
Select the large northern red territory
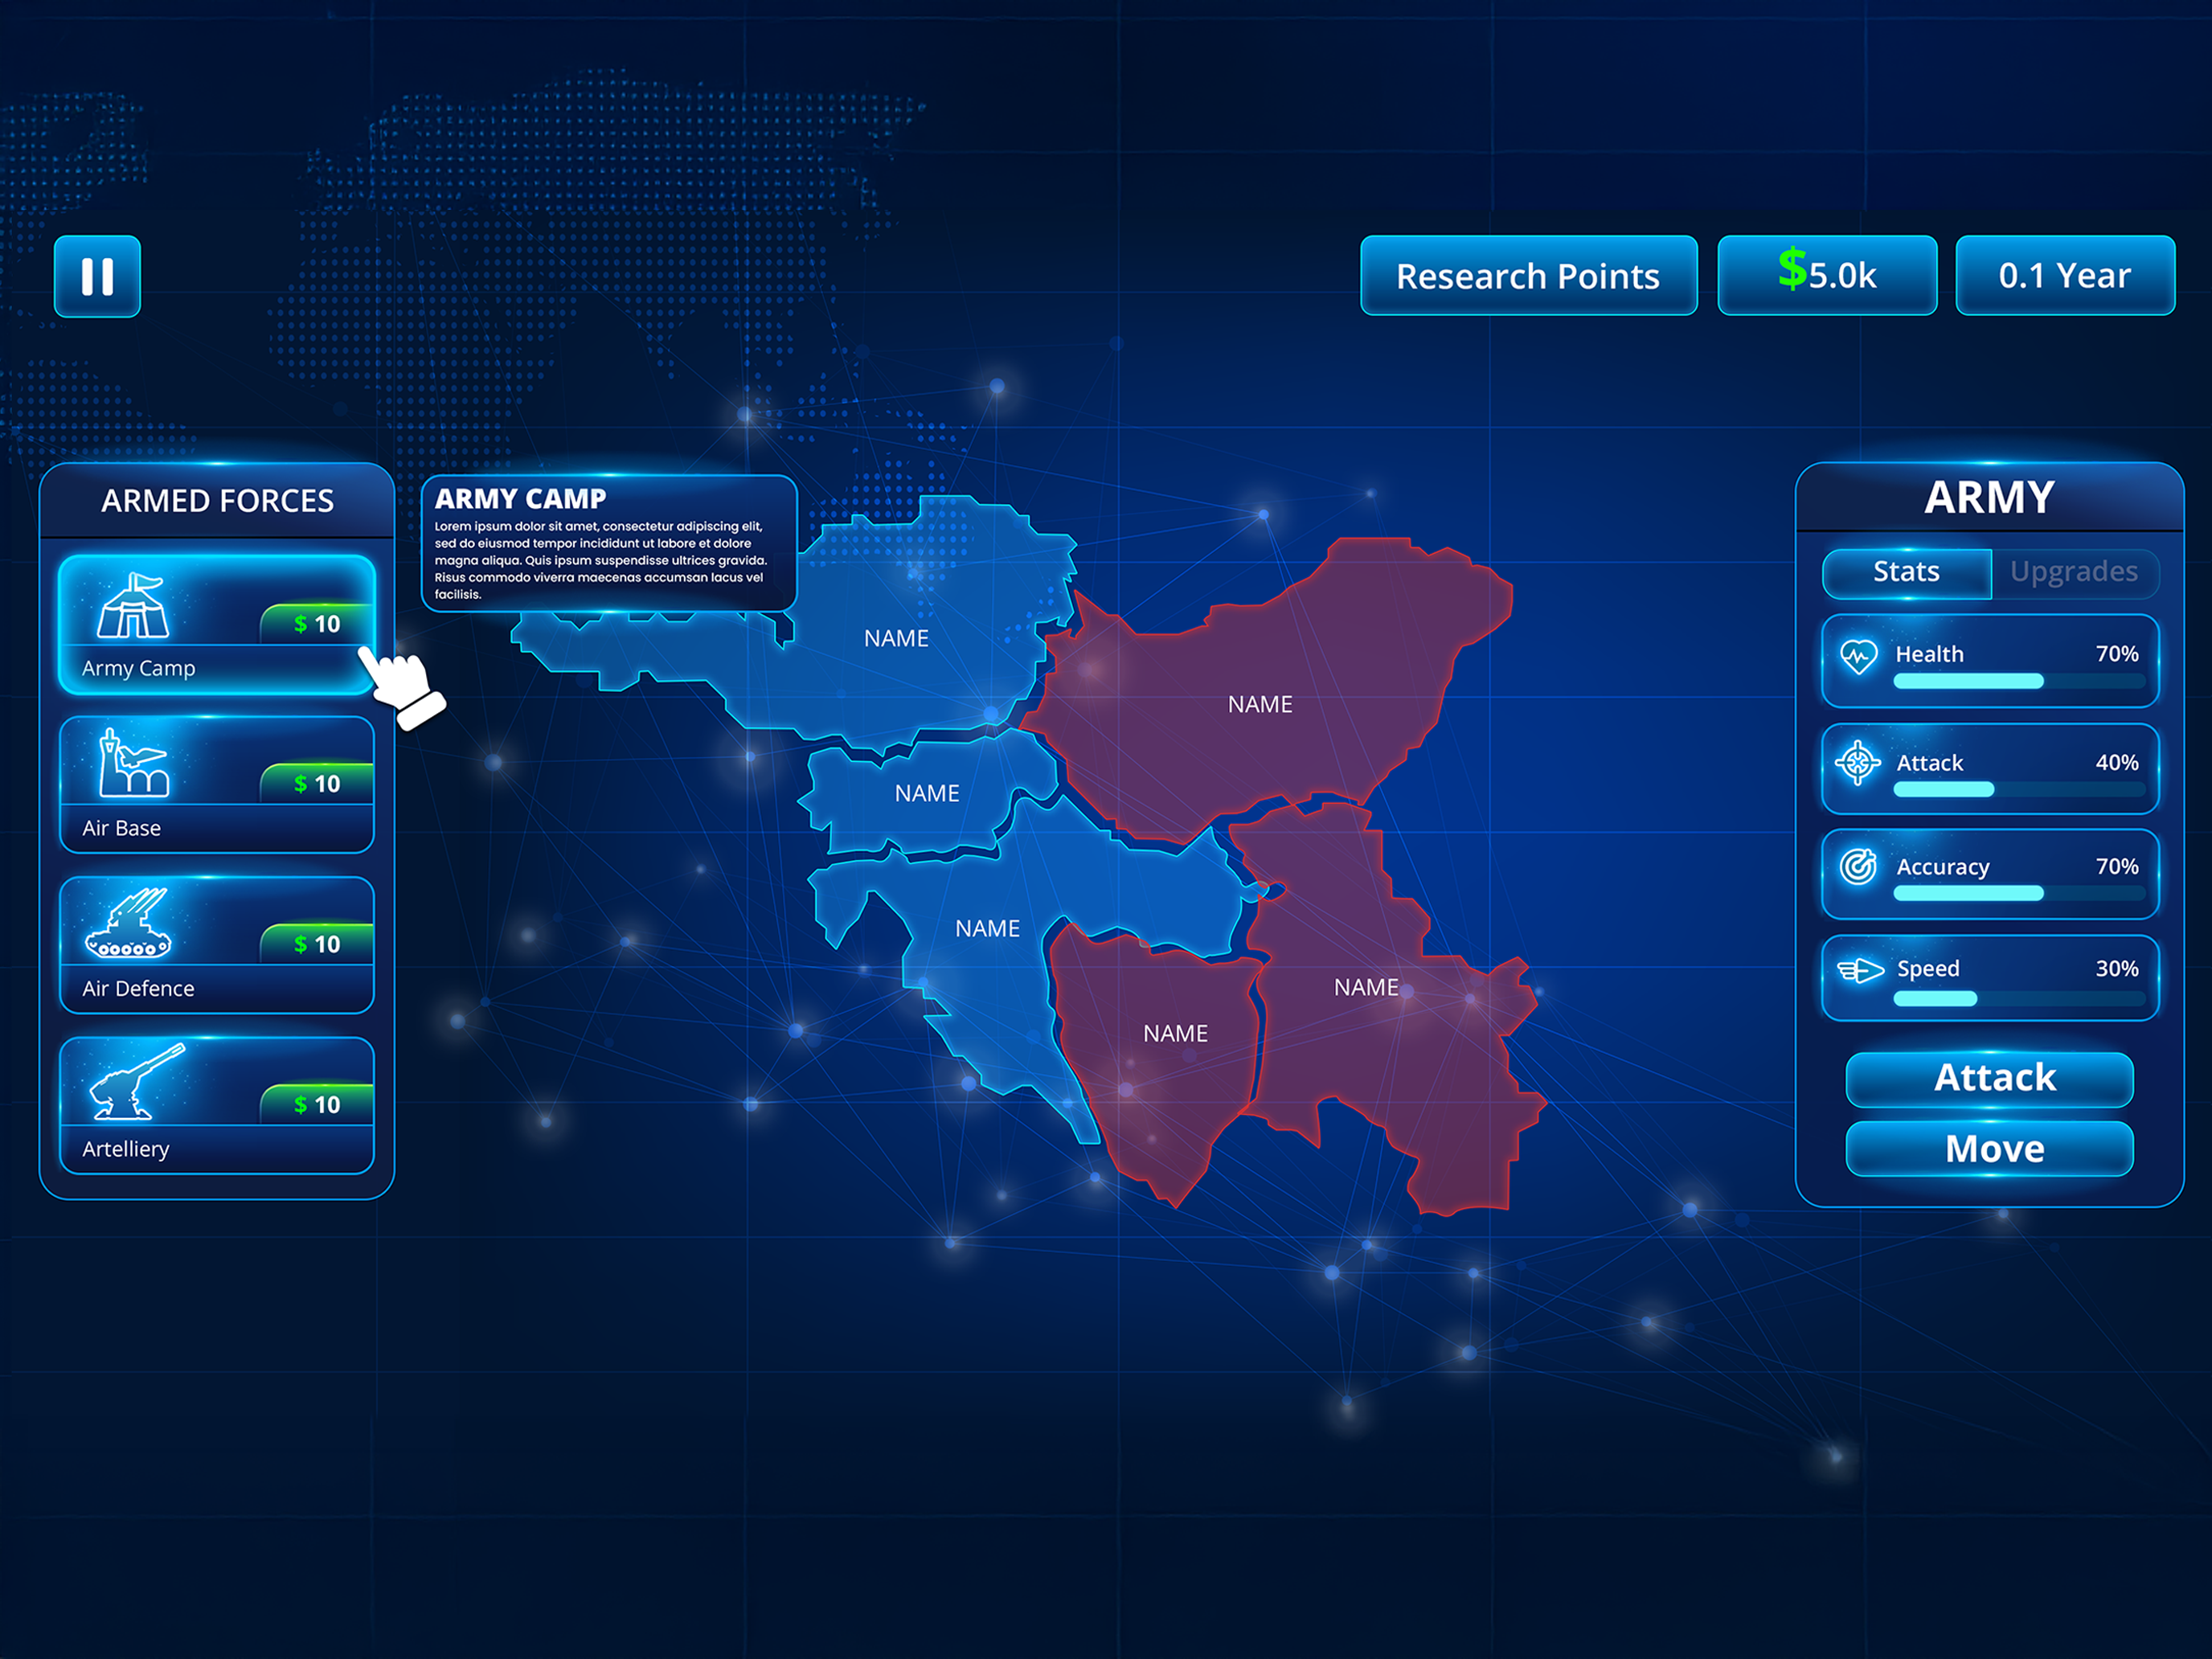click(1260, 704)
